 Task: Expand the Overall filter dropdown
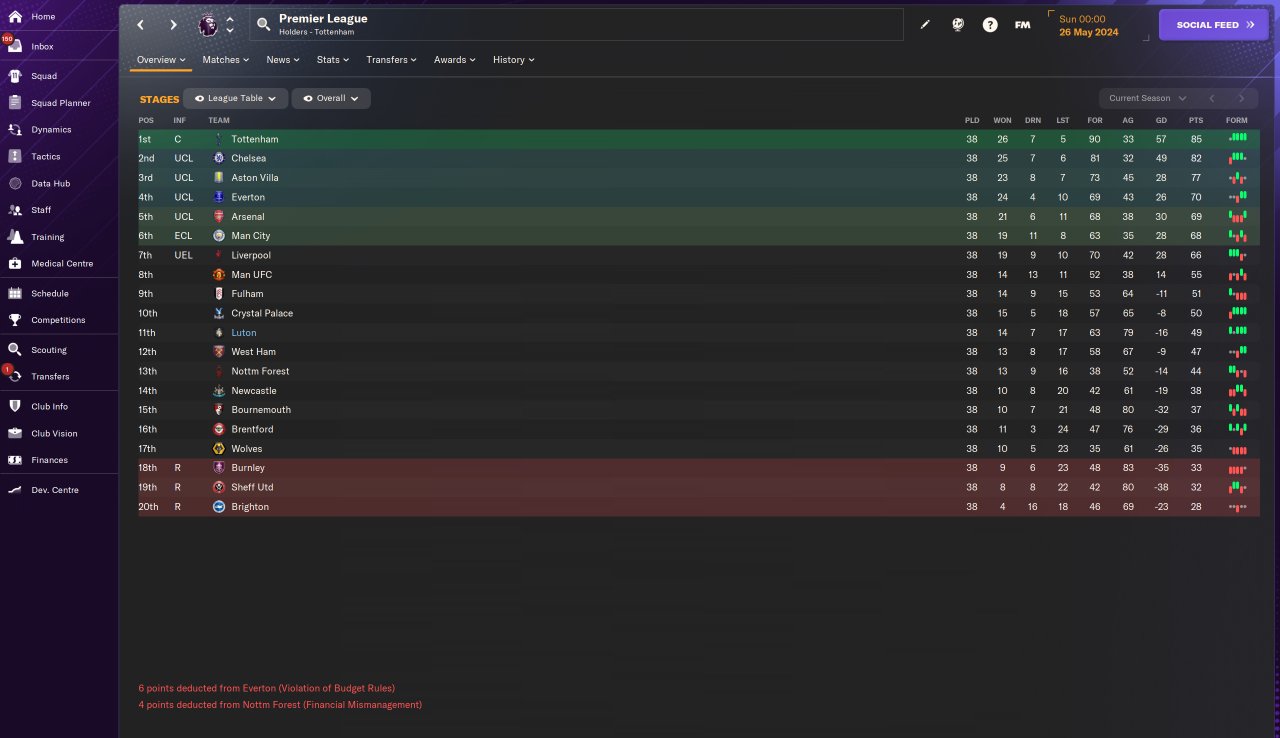click(x=331, y=99)
